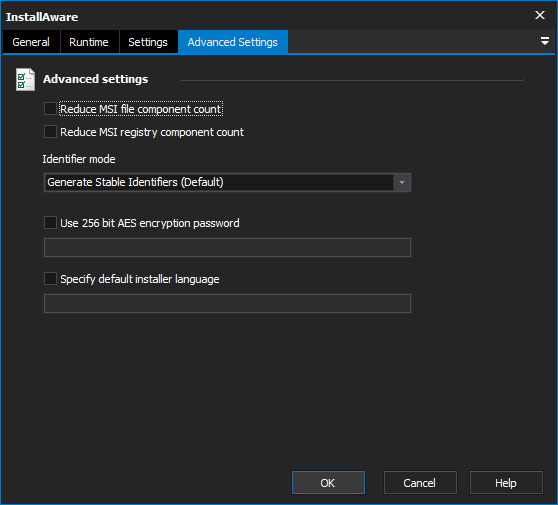Click the Advanced settings heading text
558x505 pixels.
pos(95,79)
